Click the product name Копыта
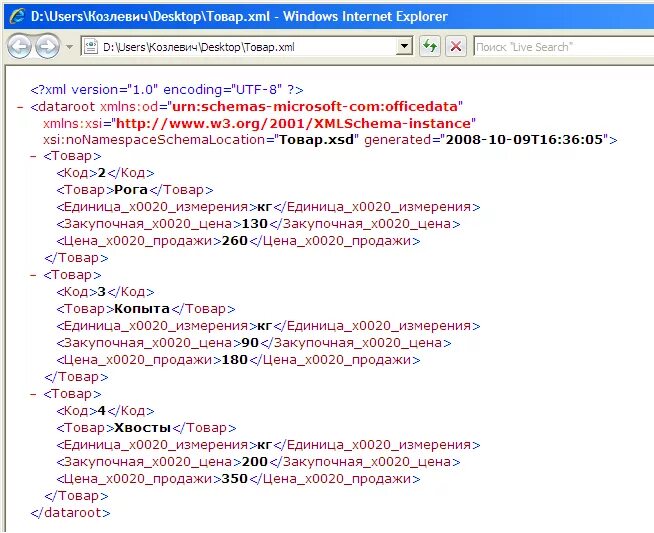654x533 pixels. 142,309
